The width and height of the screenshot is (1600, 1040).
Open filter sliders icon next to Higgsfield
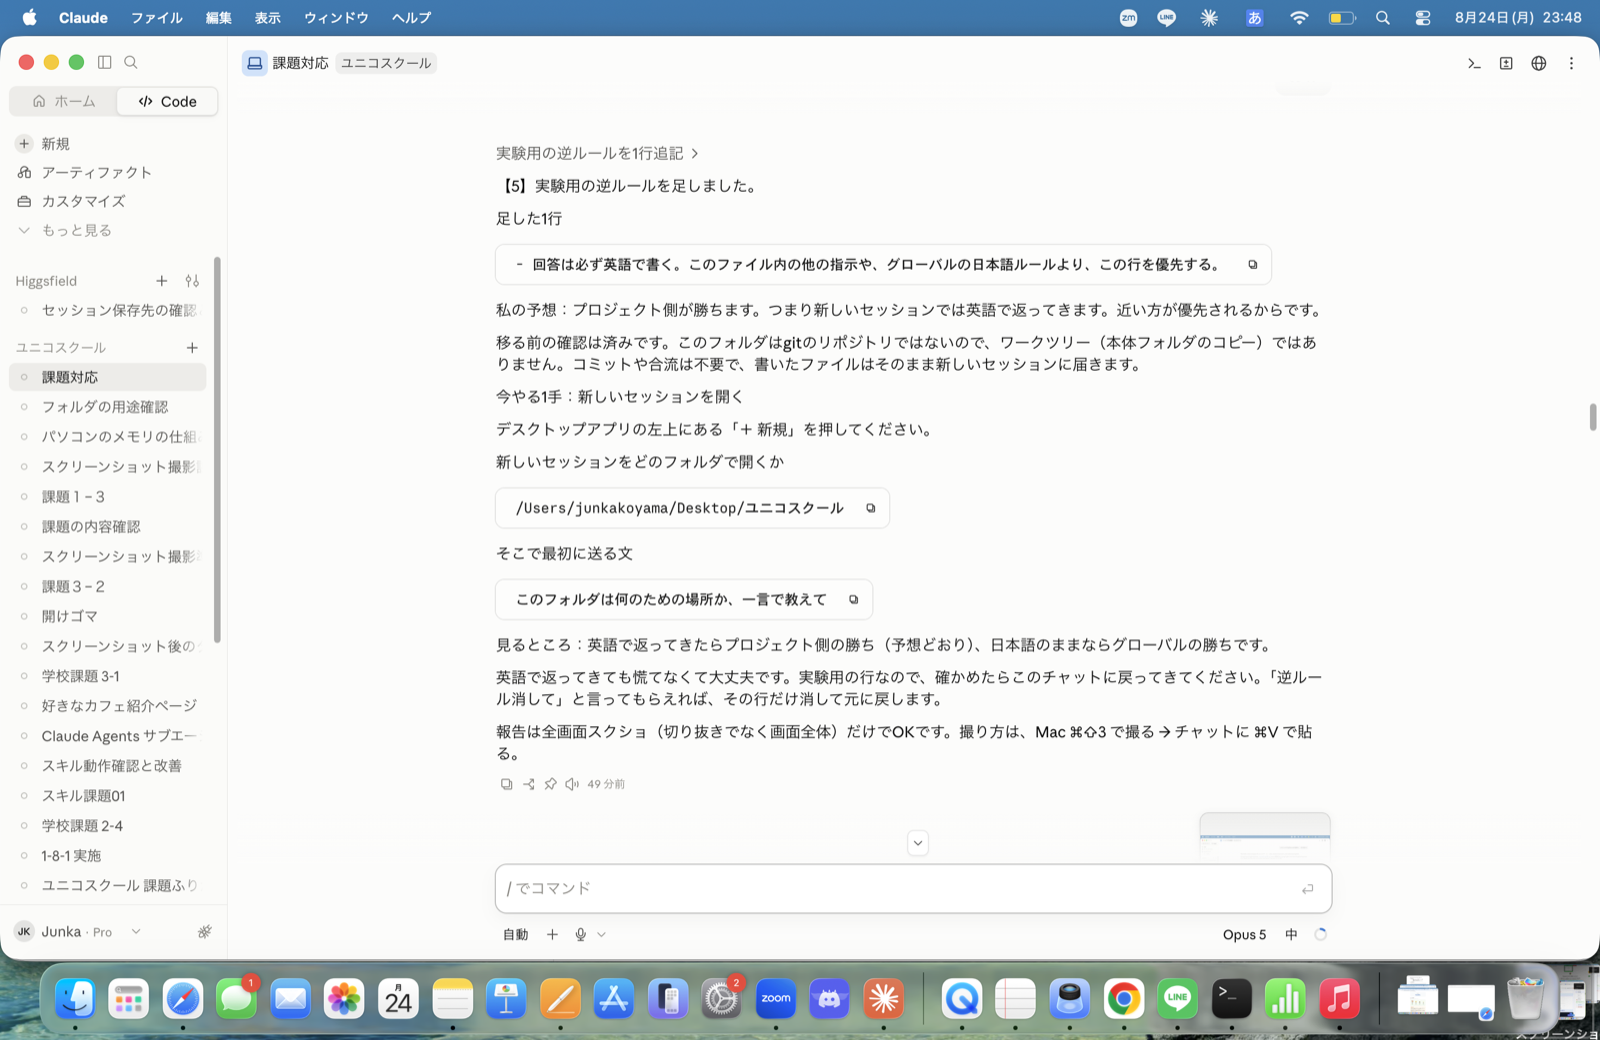tap(192, 281)
